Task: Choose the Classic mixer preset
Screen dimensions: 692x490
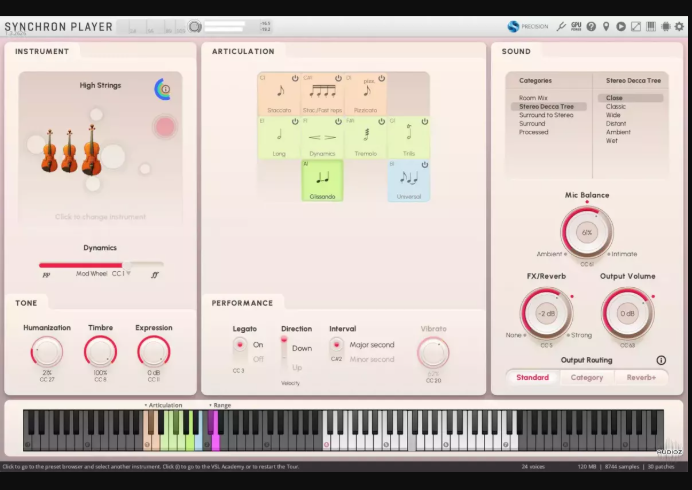Action: pos(616,106)
